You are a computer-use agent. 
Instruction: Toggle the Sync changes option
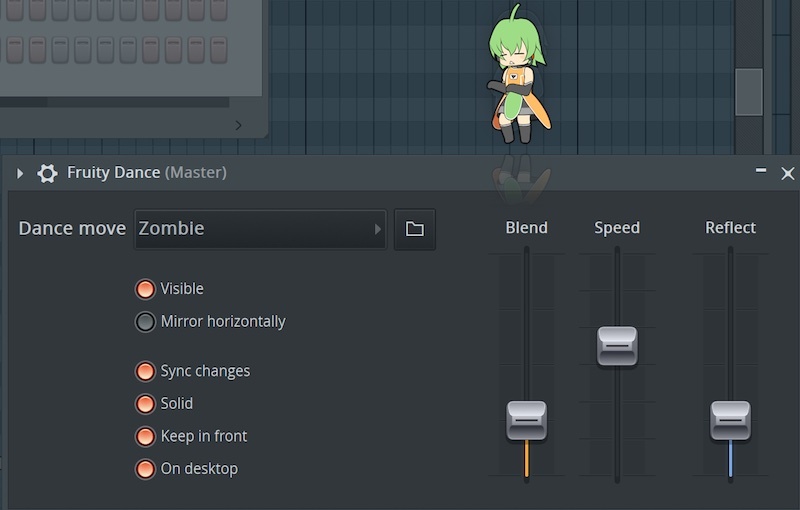[146, 371]
